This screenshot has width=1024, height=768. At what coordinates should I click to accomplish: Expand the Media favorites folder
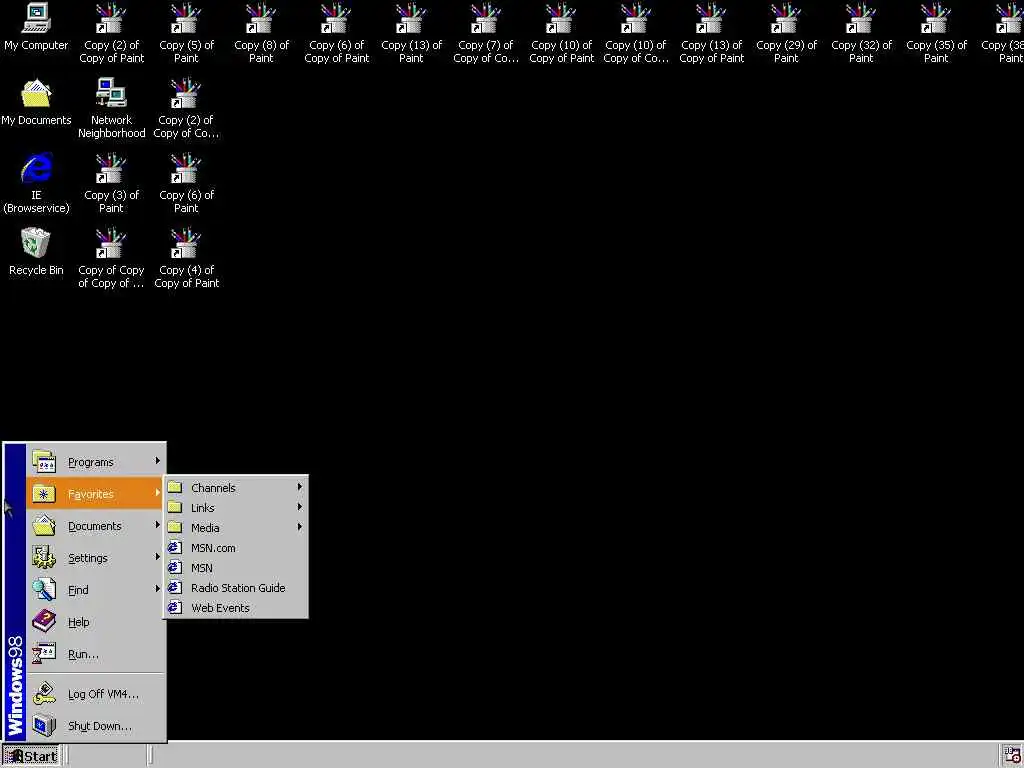click(235, 528)
